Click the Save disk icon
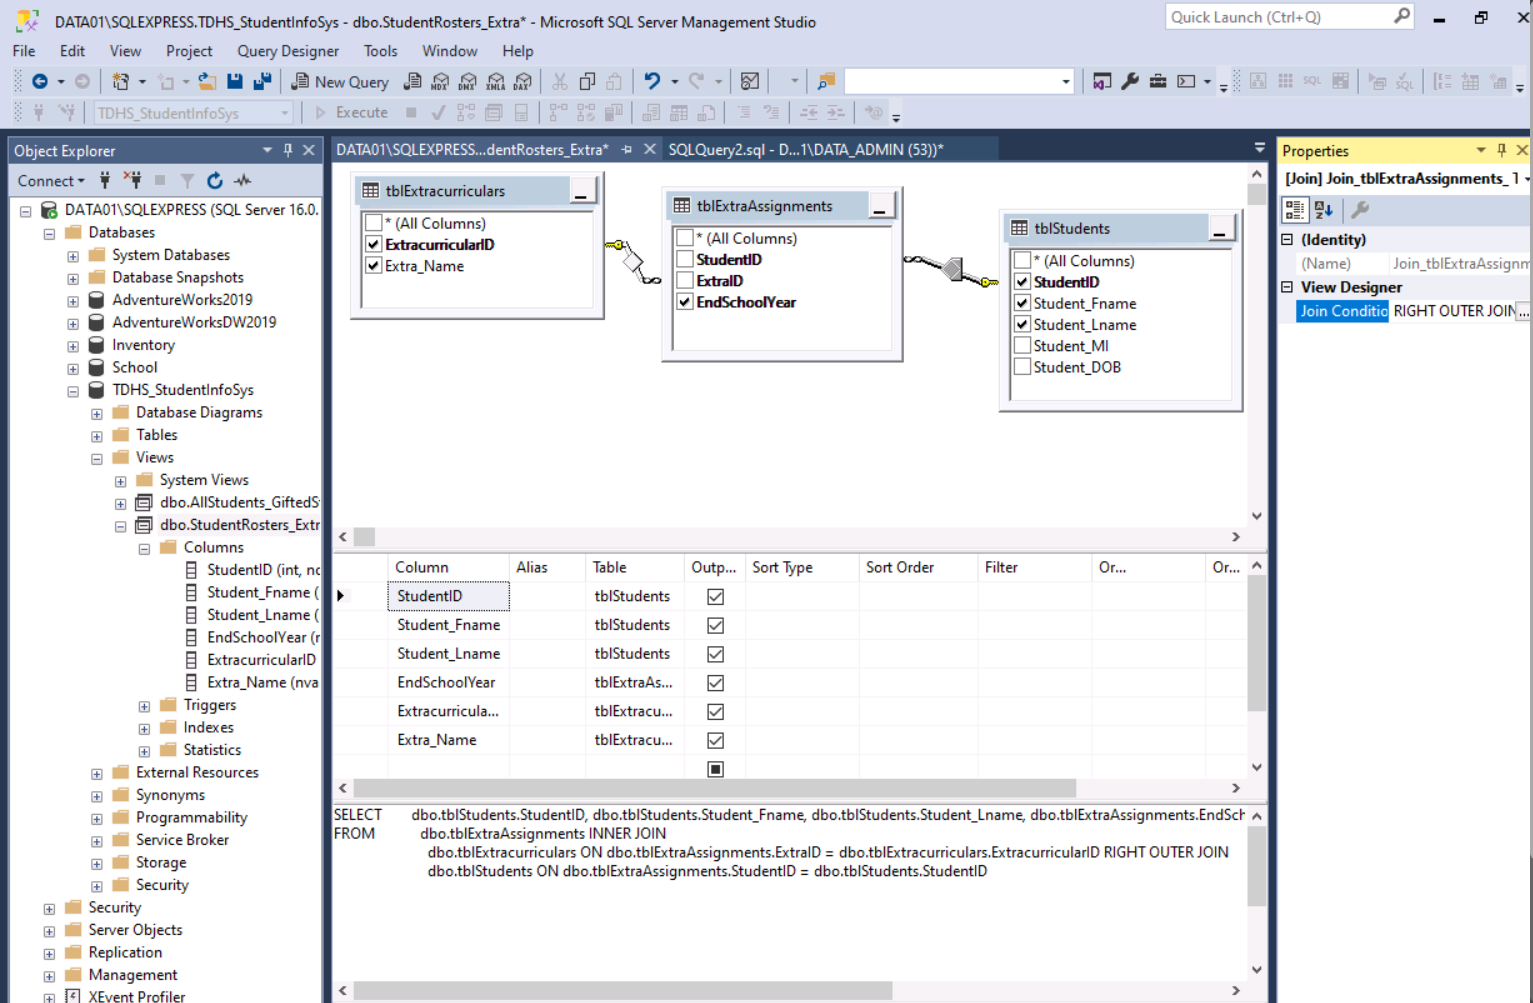 click(x=235, y=82)
